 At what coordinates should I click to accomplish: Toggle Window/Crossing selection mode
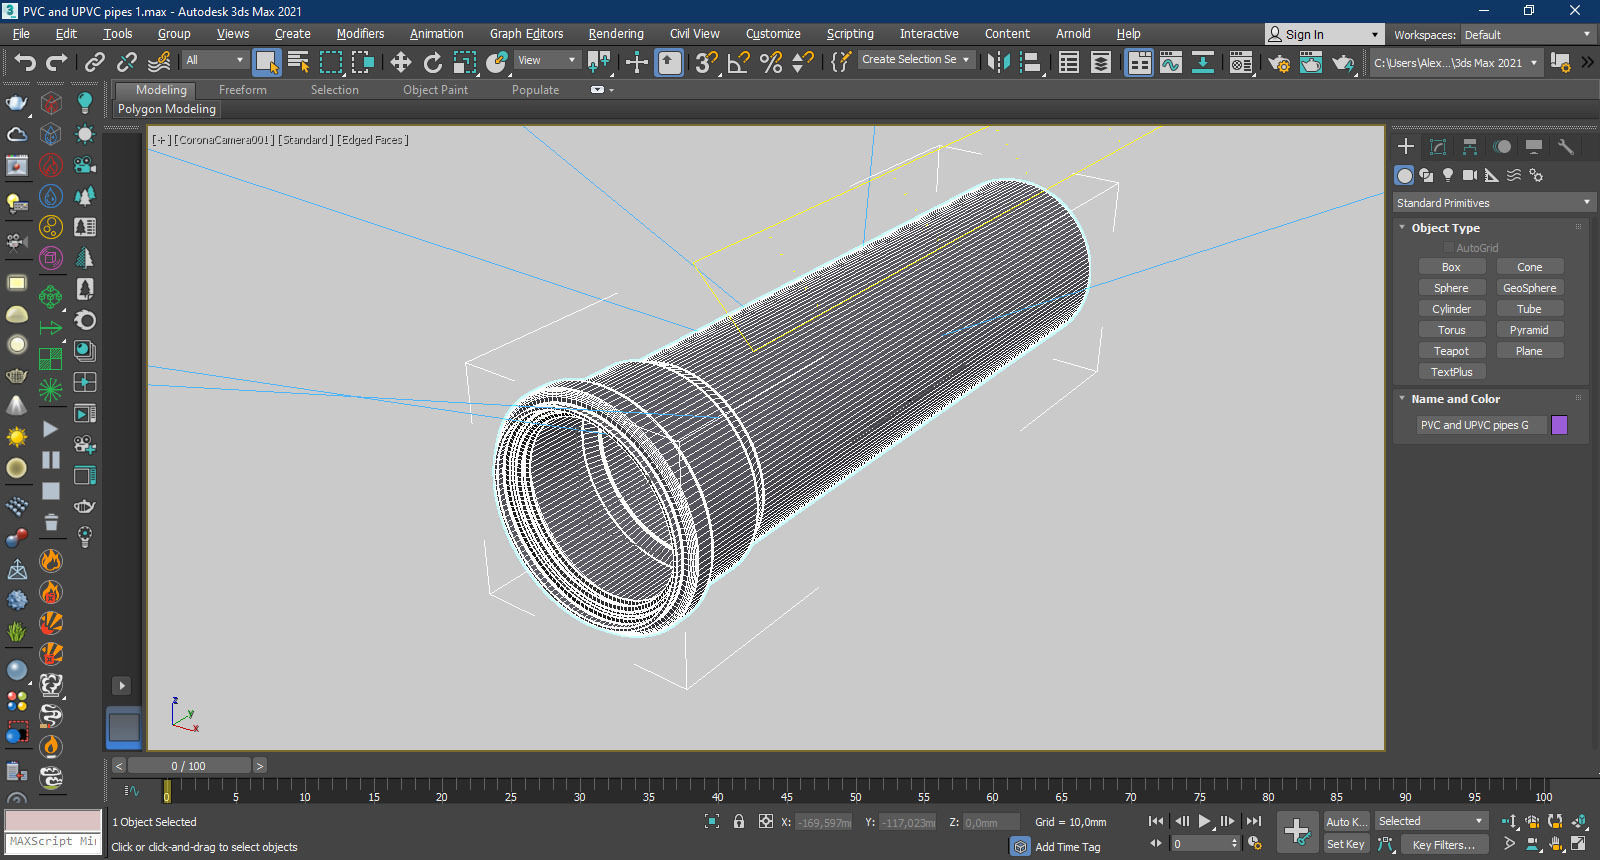pyautogui.click(x=363, y=62)
